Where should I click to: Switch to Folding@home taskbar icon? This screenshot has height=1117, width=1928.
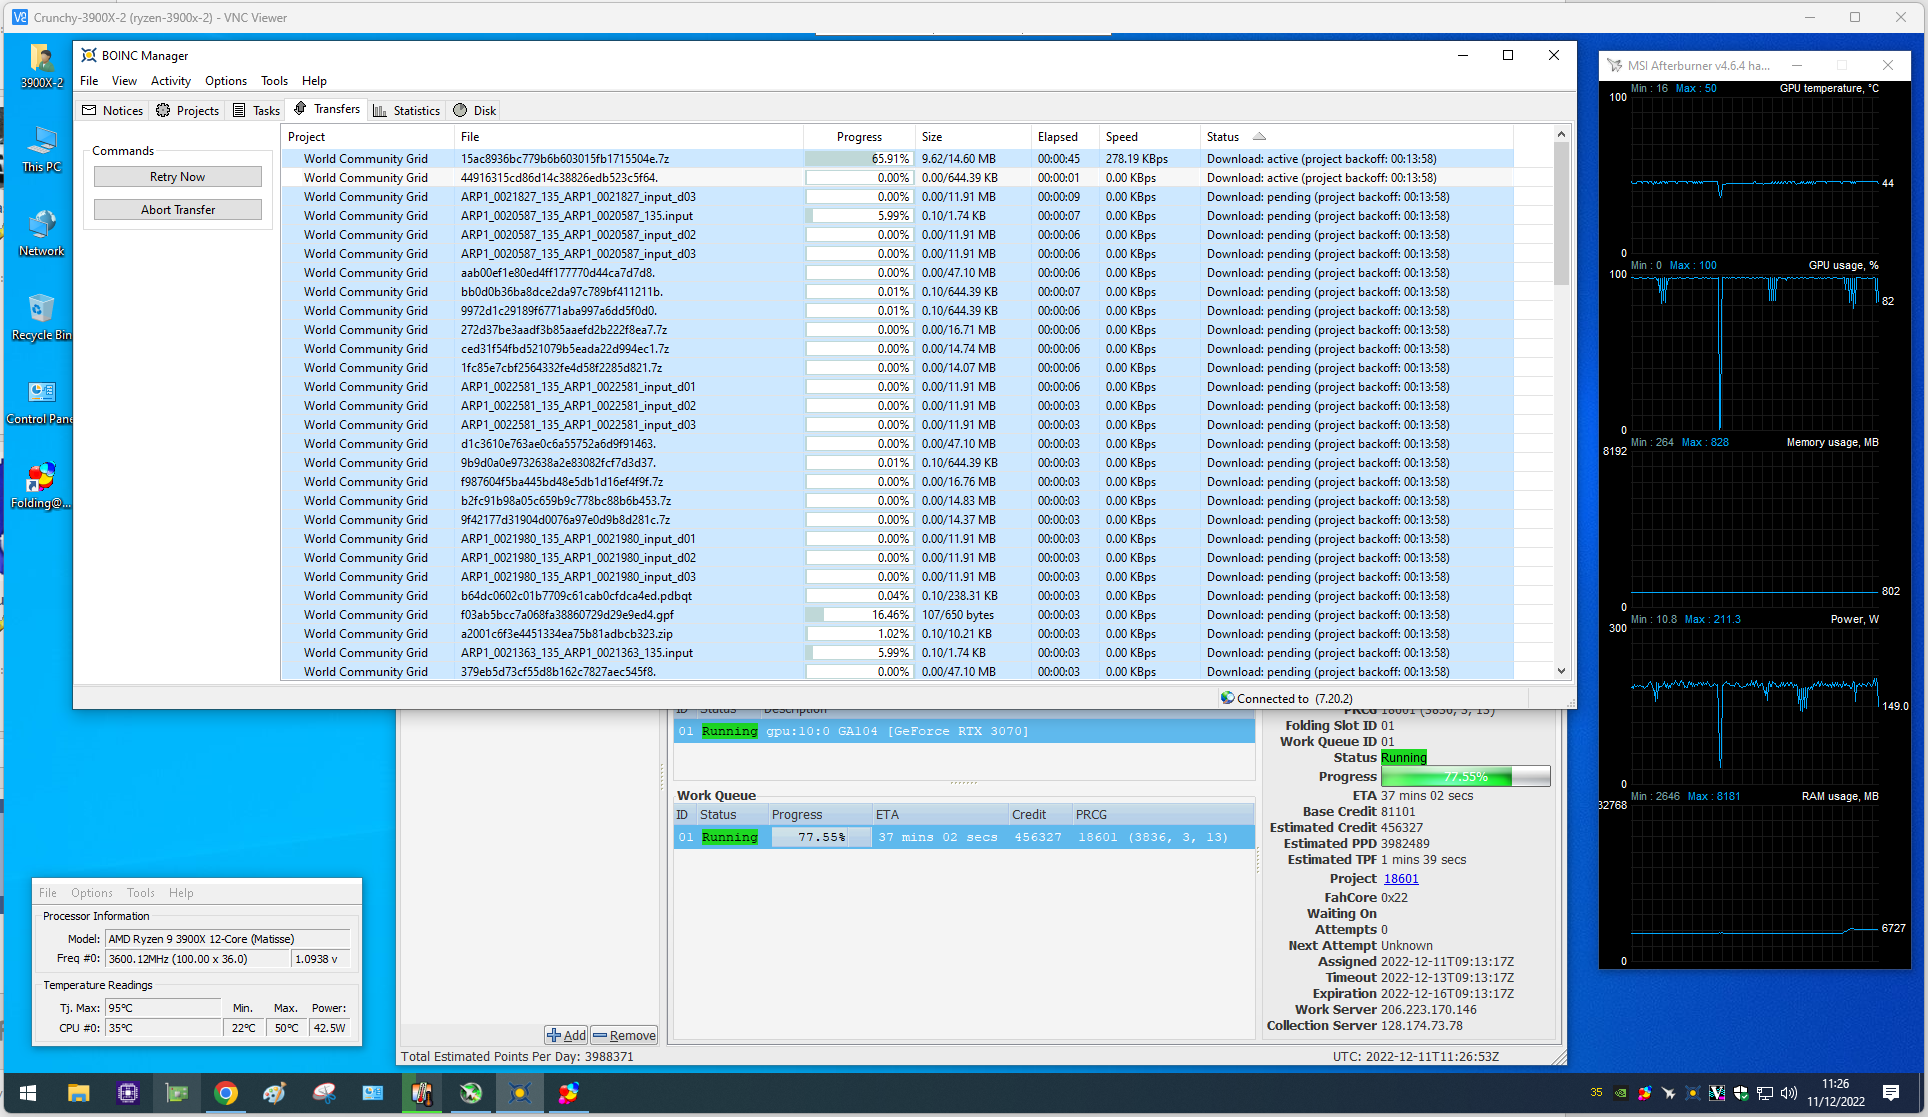(x=569, y=1093)
